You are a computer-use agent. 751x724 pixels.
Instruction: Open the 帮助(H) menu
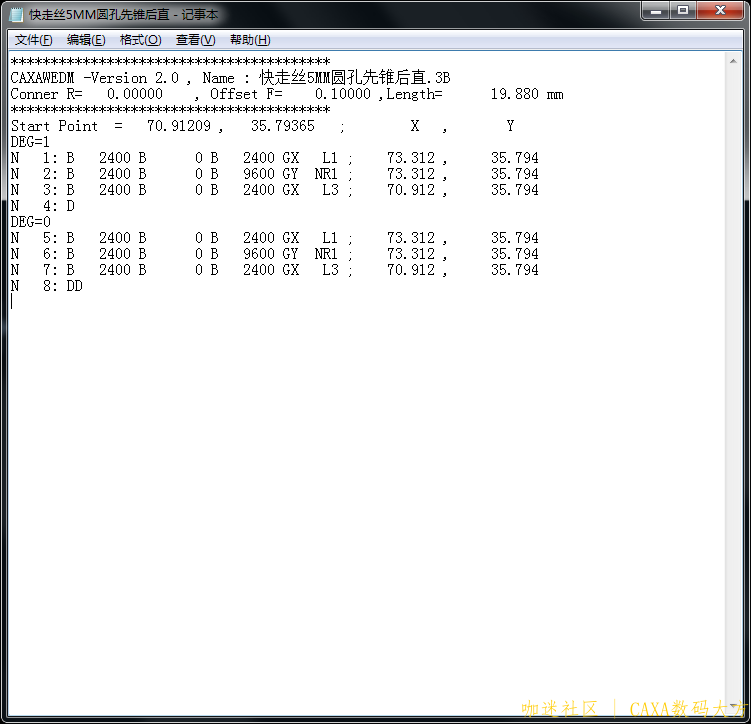[x=250, y=40]
